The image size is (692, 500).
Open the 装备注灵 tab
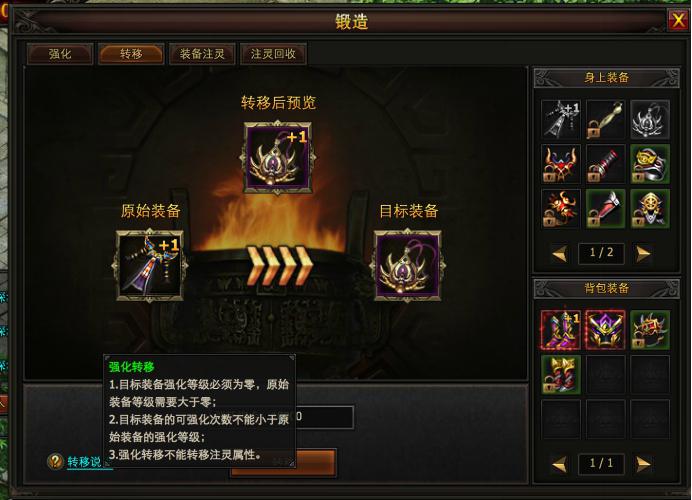202,54
